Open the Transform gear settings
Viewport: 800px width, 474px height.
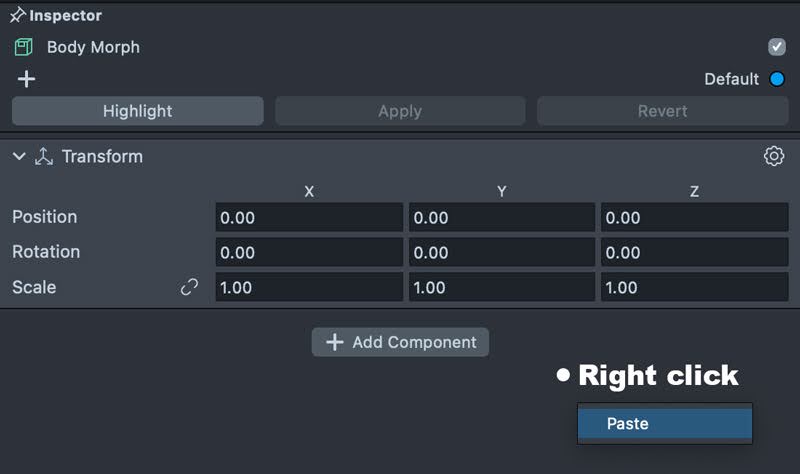(773, 156)
